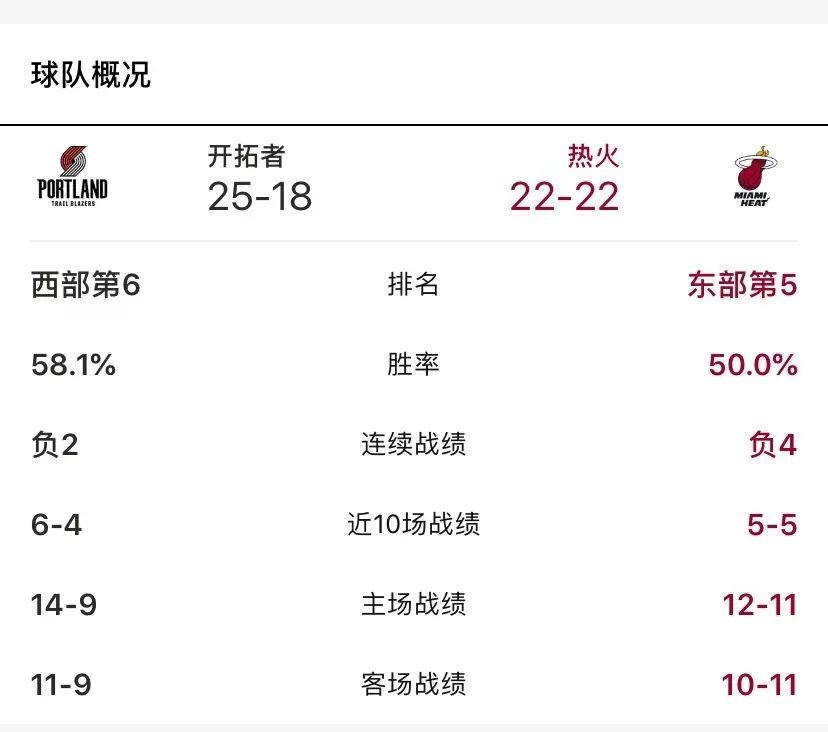Screen dimensions: 828x732
Task: Select the 胜率 row label
Action: click(413, 364)
